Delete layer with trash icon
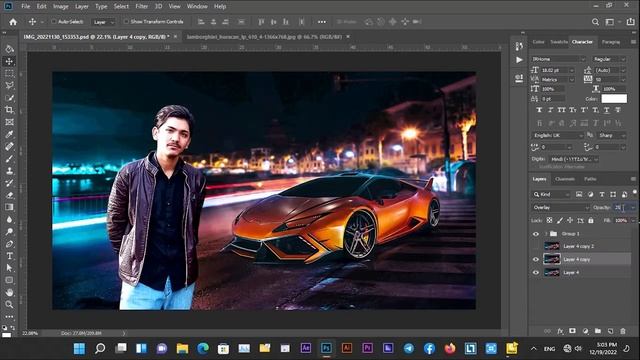This screenshot has height=360, width=640. [x=623, y=331]
